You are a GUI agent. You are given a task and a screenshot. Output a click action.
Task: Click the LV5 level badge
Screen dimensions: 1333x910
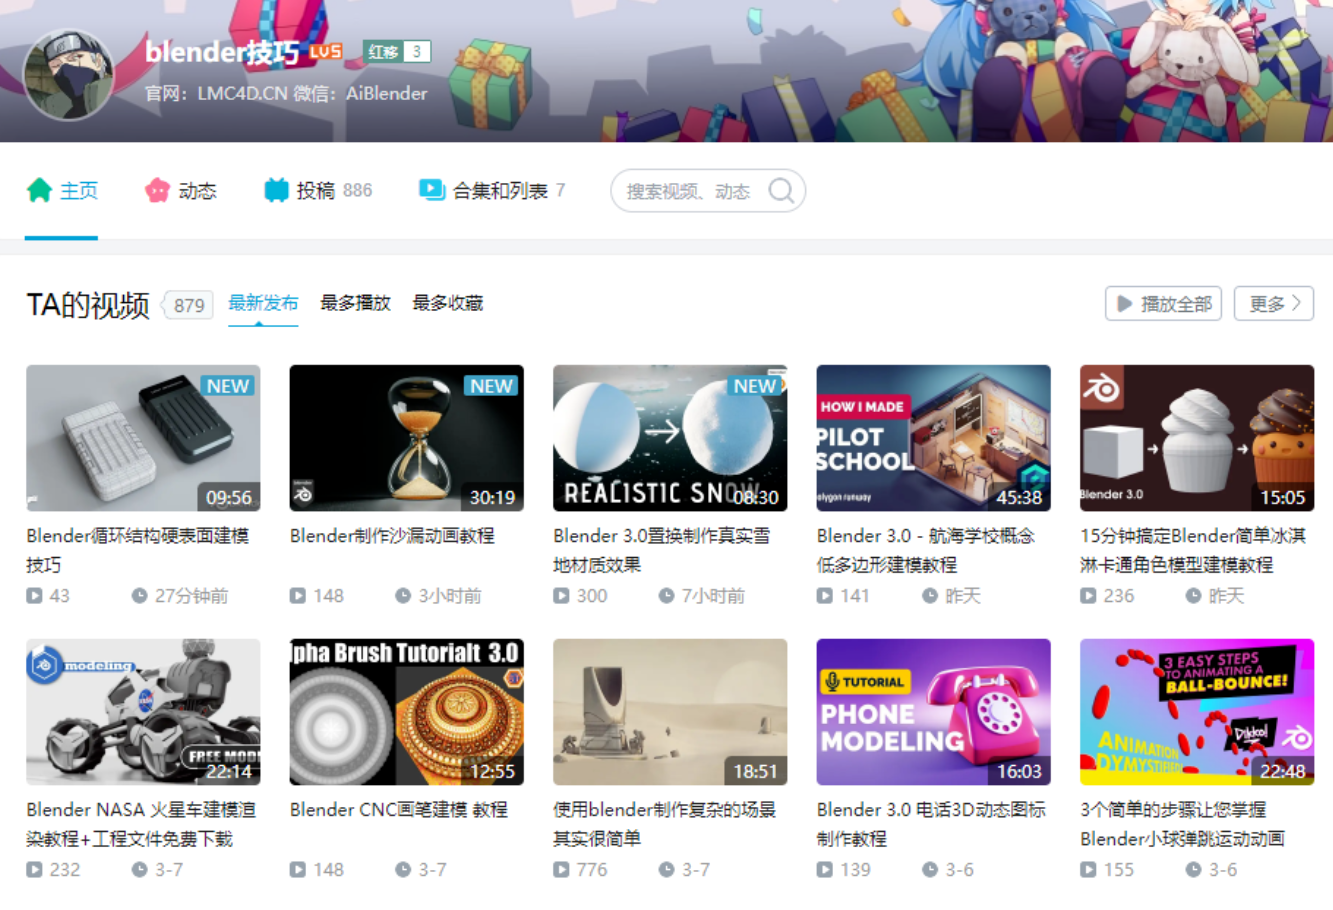(326, 51)
